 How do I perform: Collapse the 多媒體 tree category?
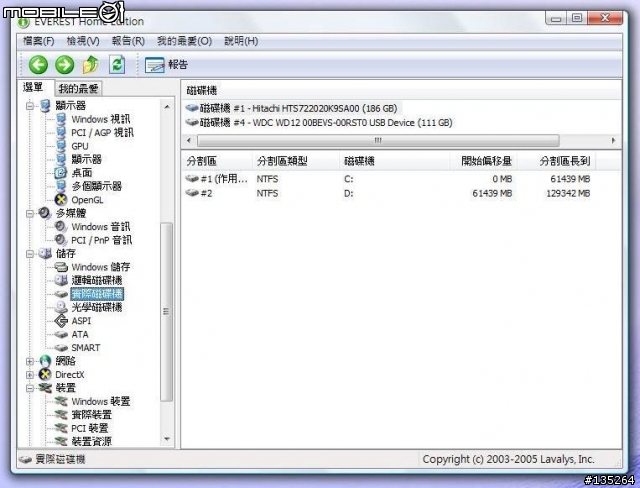pyautogui.click(x=30, y=213)
